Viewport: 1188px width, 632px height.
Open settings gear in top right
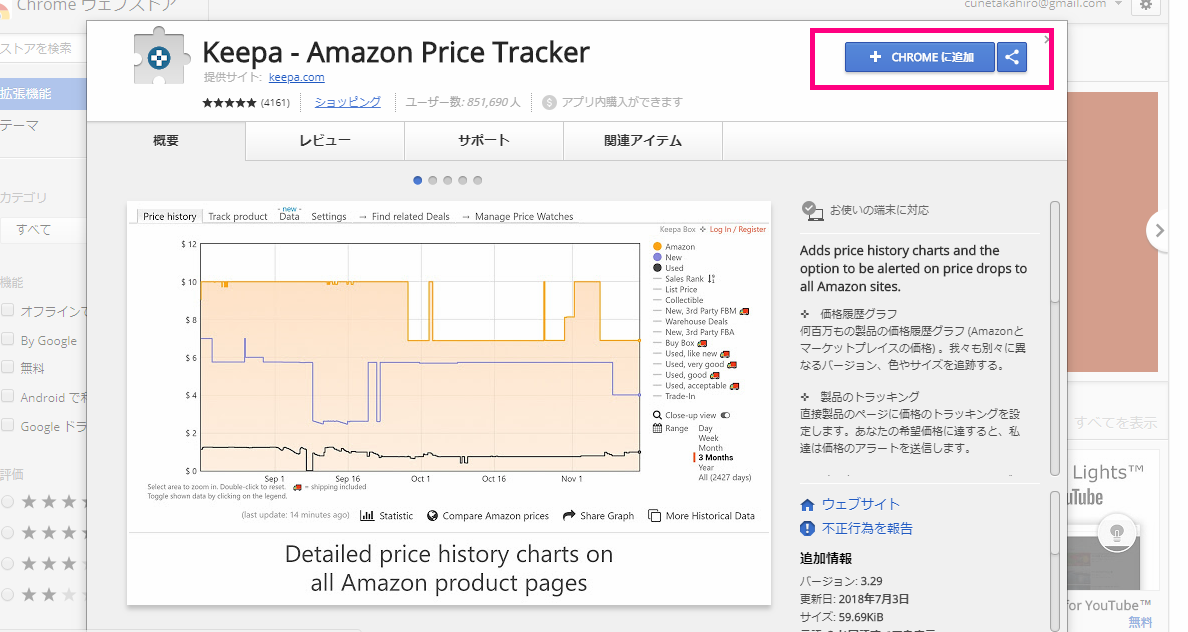tap(1146, 5)
